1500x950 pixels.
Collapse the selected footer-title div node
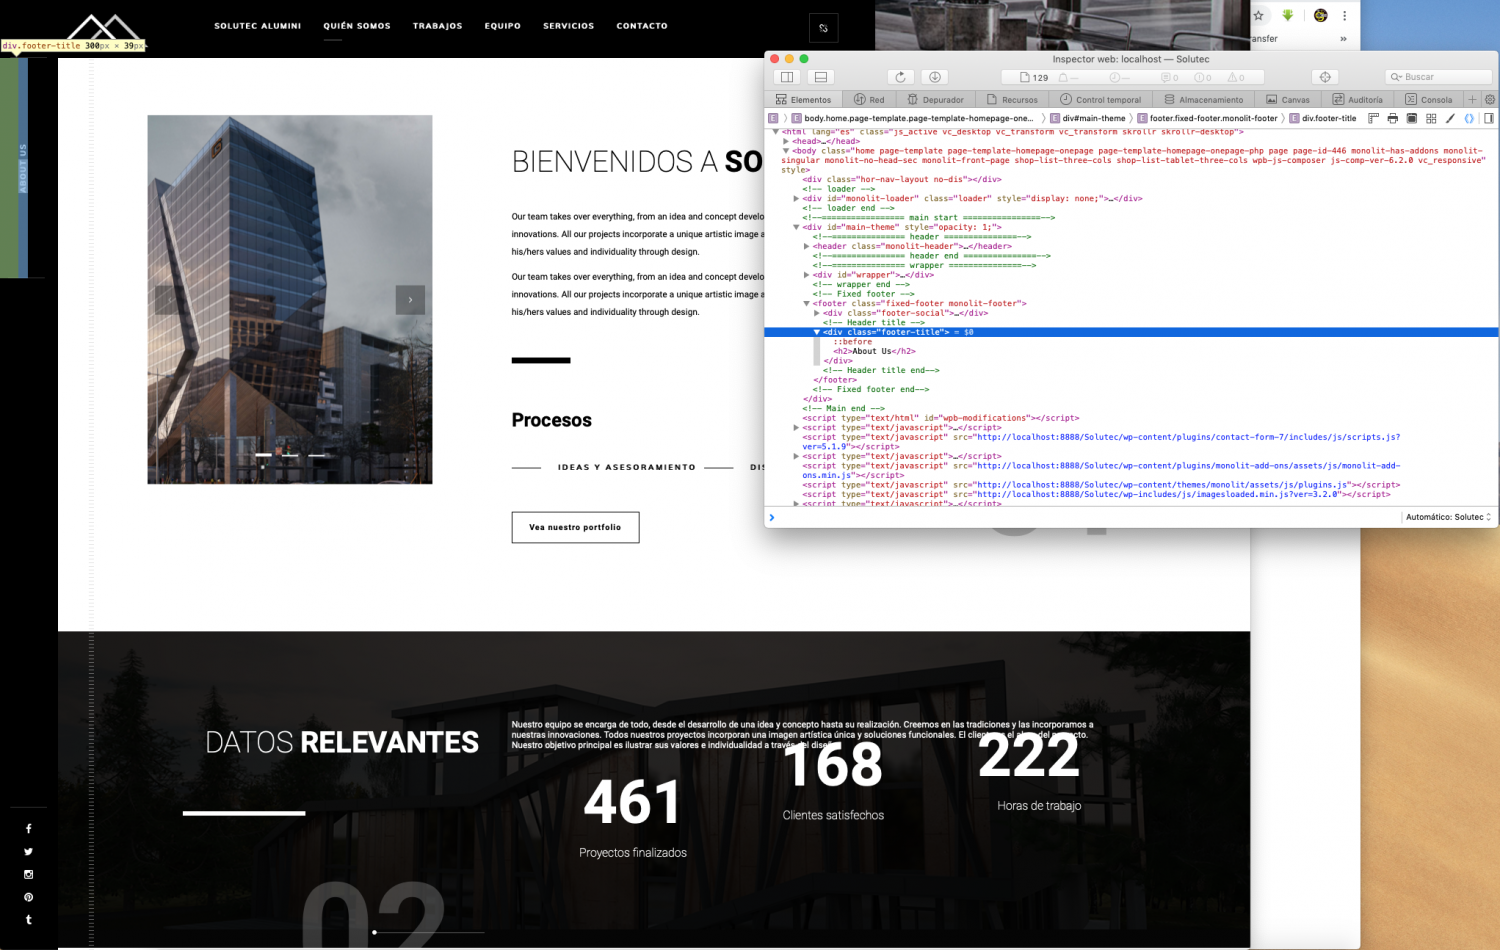click(817, 332)
